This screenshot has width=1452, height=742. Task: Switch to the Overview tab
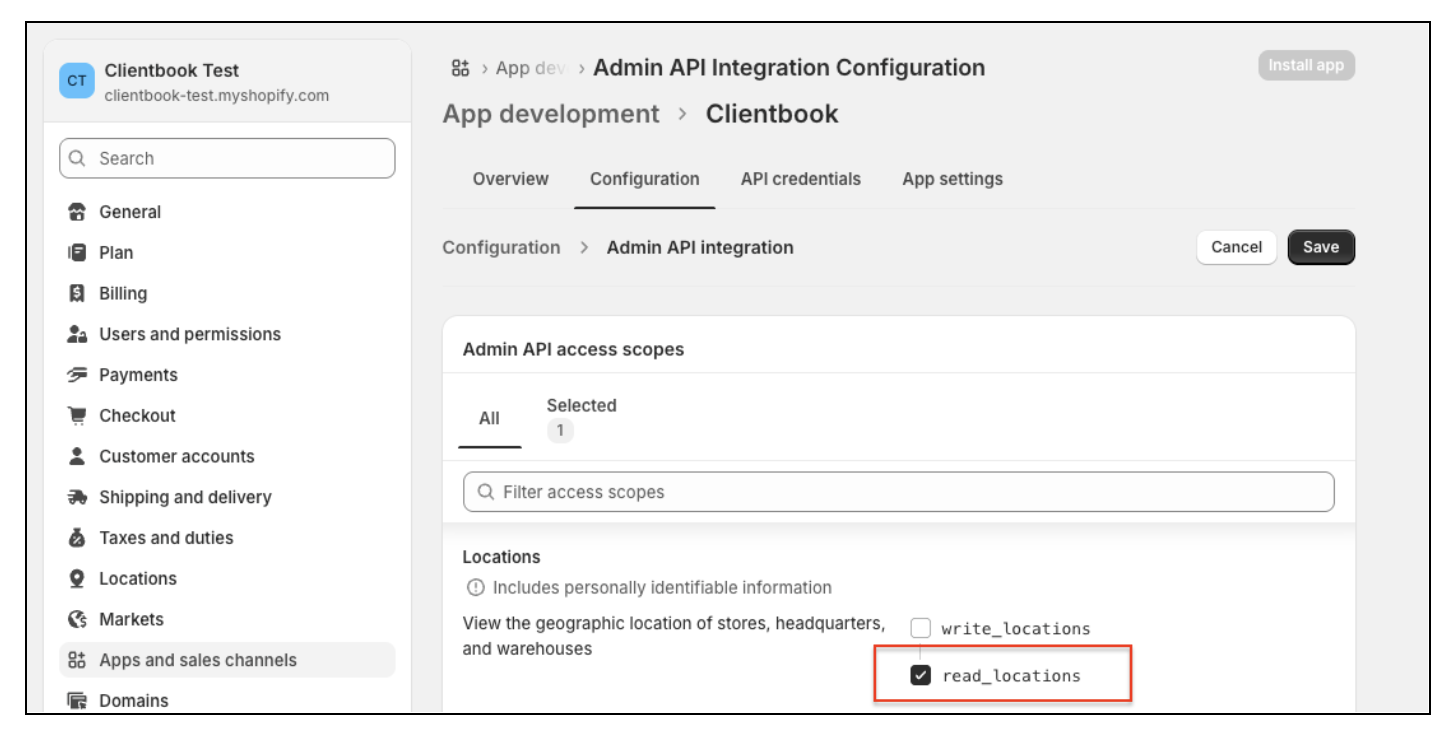[511, 179]
